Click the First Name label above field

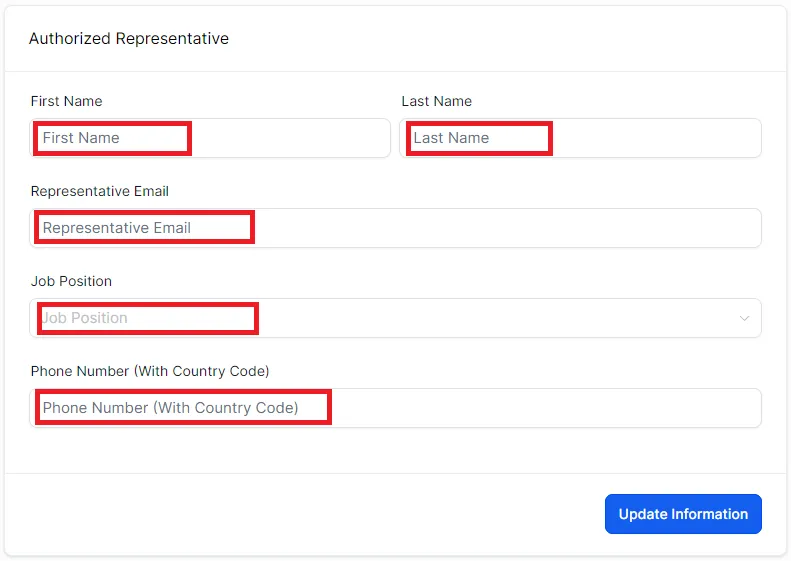pos(67,101)
